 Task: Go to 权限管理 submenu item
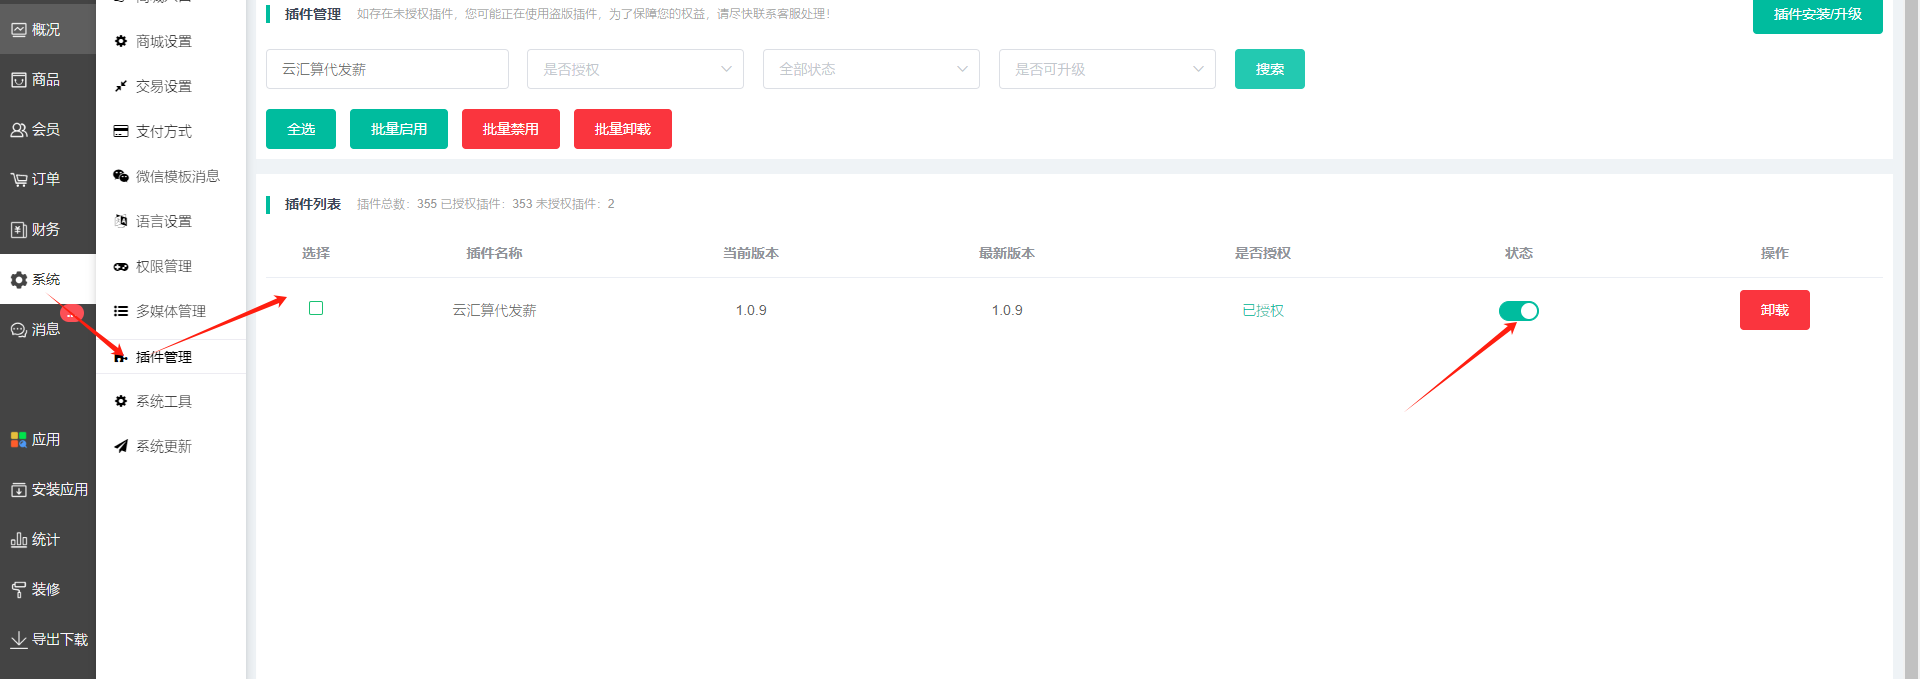click(x=163, y=266)
